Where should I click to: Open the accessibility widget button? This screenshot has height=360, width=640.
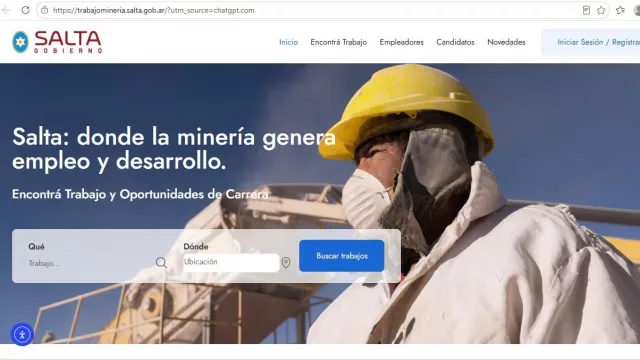22,335
